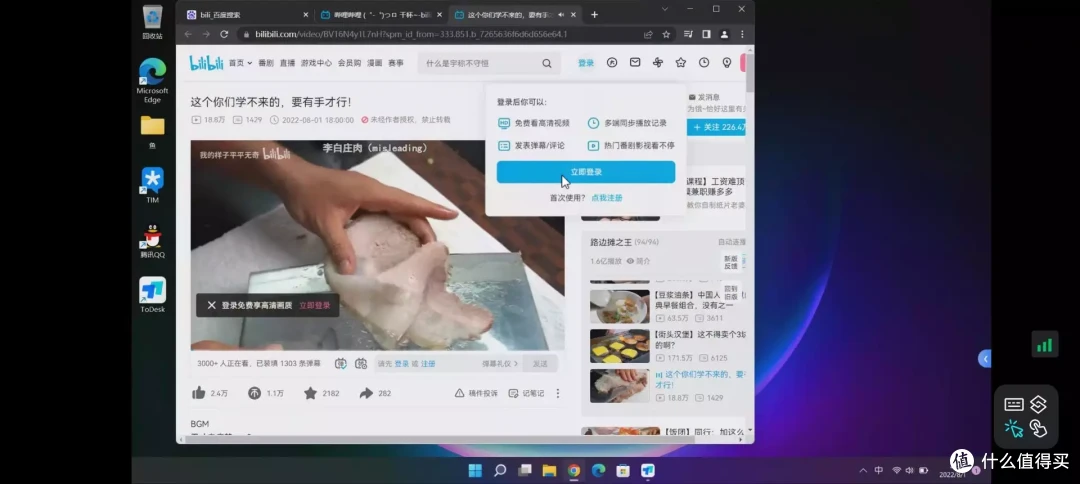Expand the 弹幕礼仪 chevron
Image resolution: width=1080 pixels, height=484 pixels.
(516, 364)
